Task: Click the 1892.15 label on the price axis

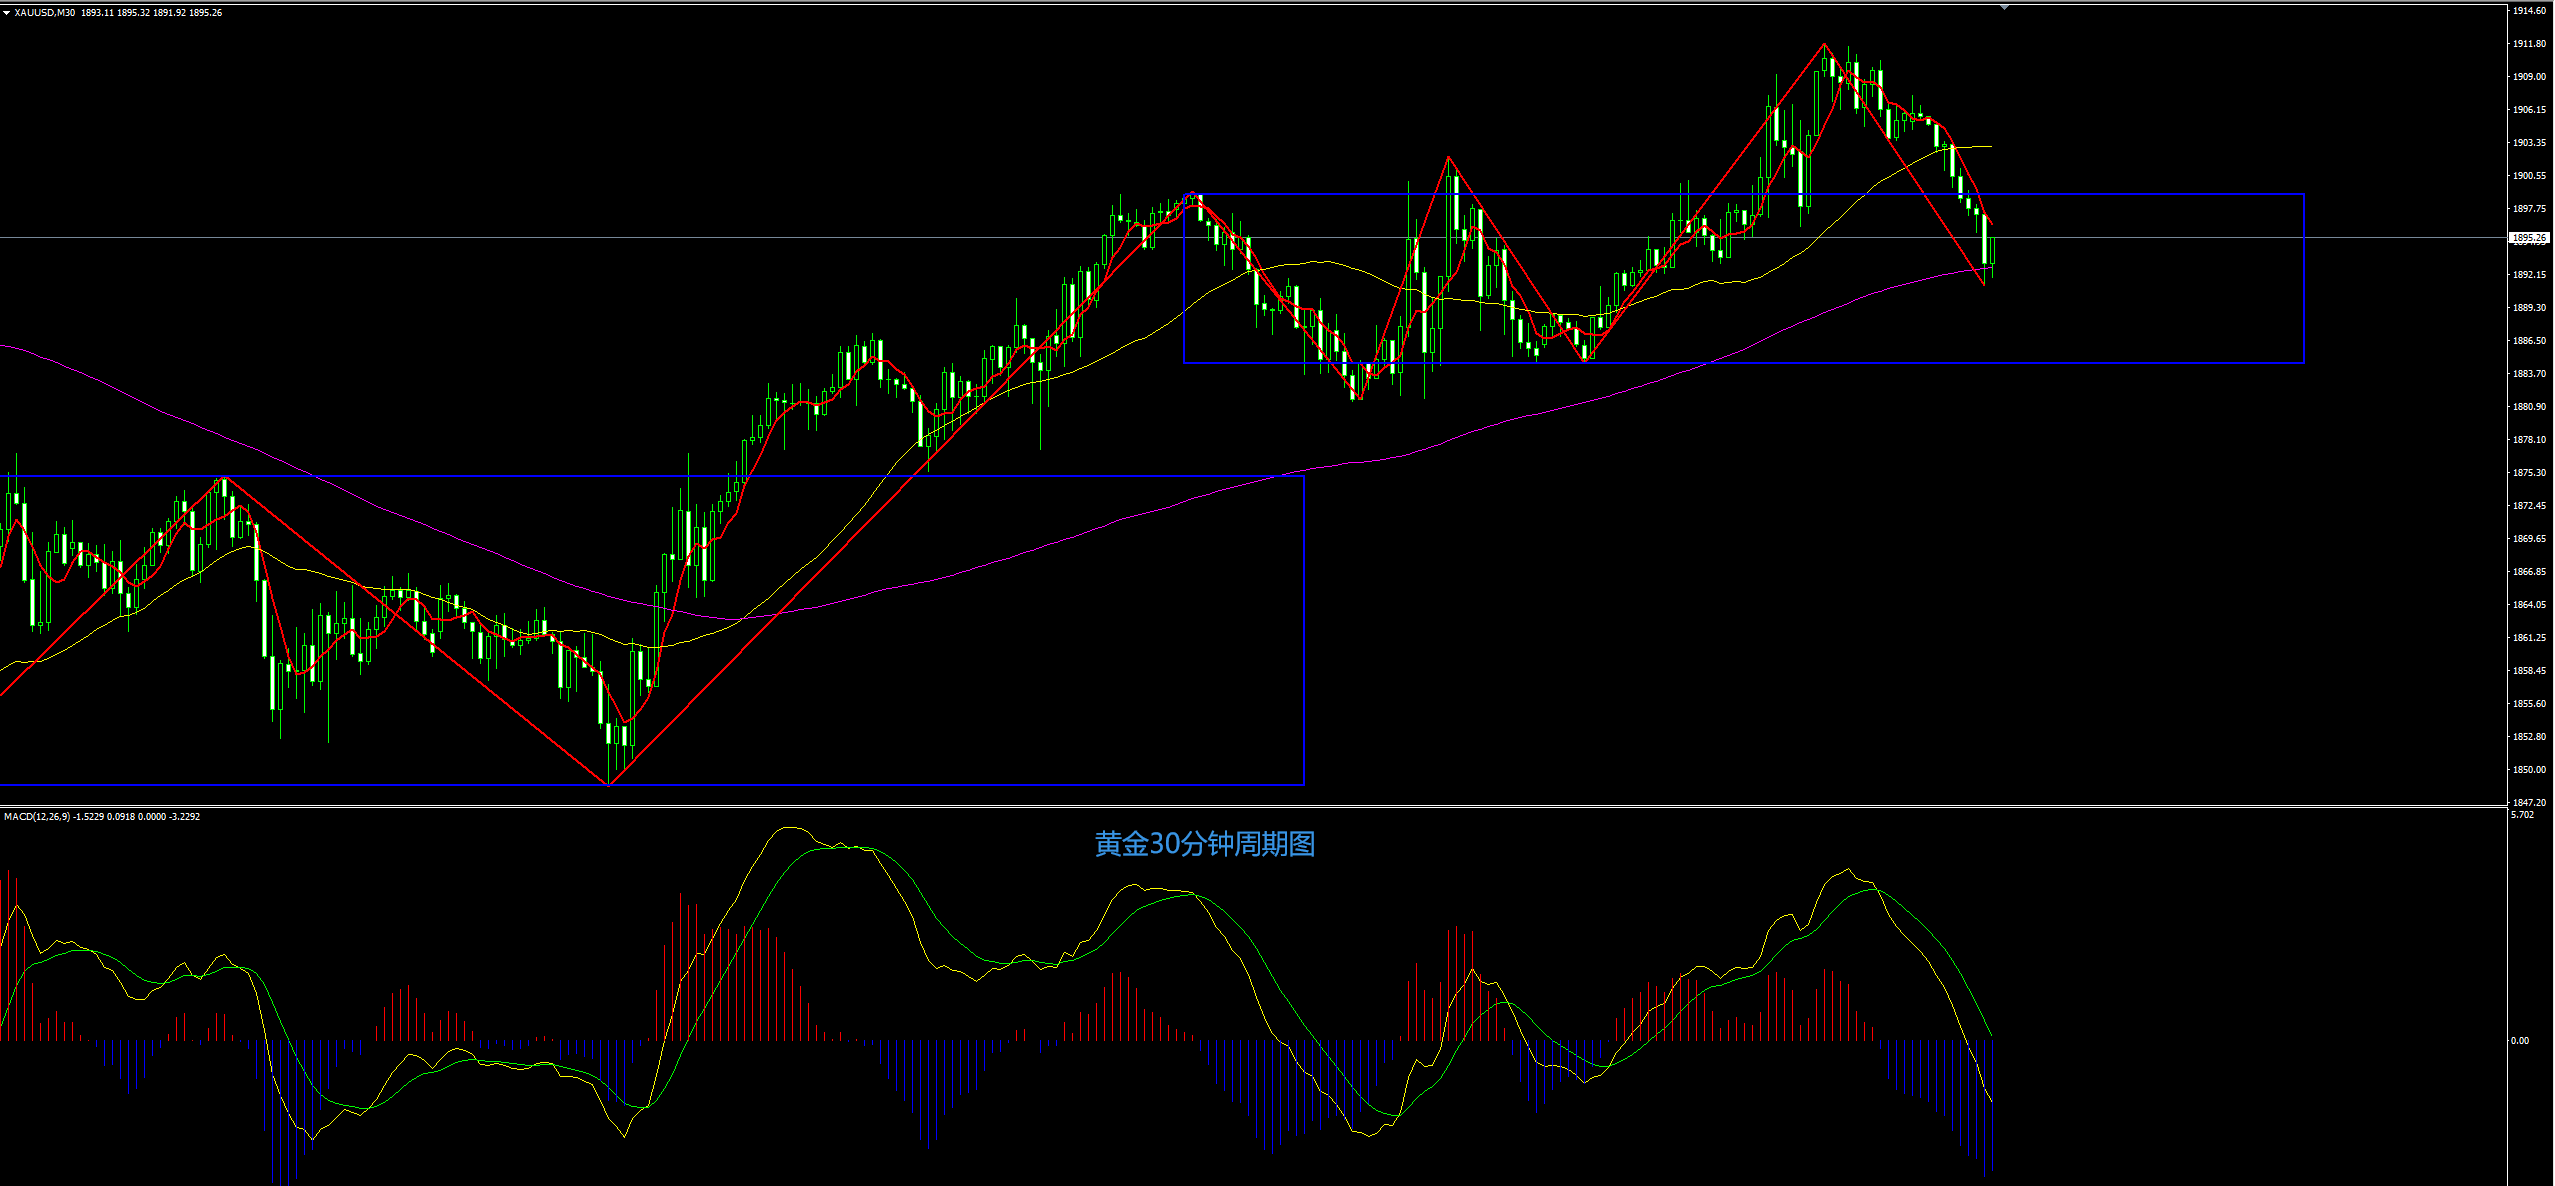Action: (2529, 275)
